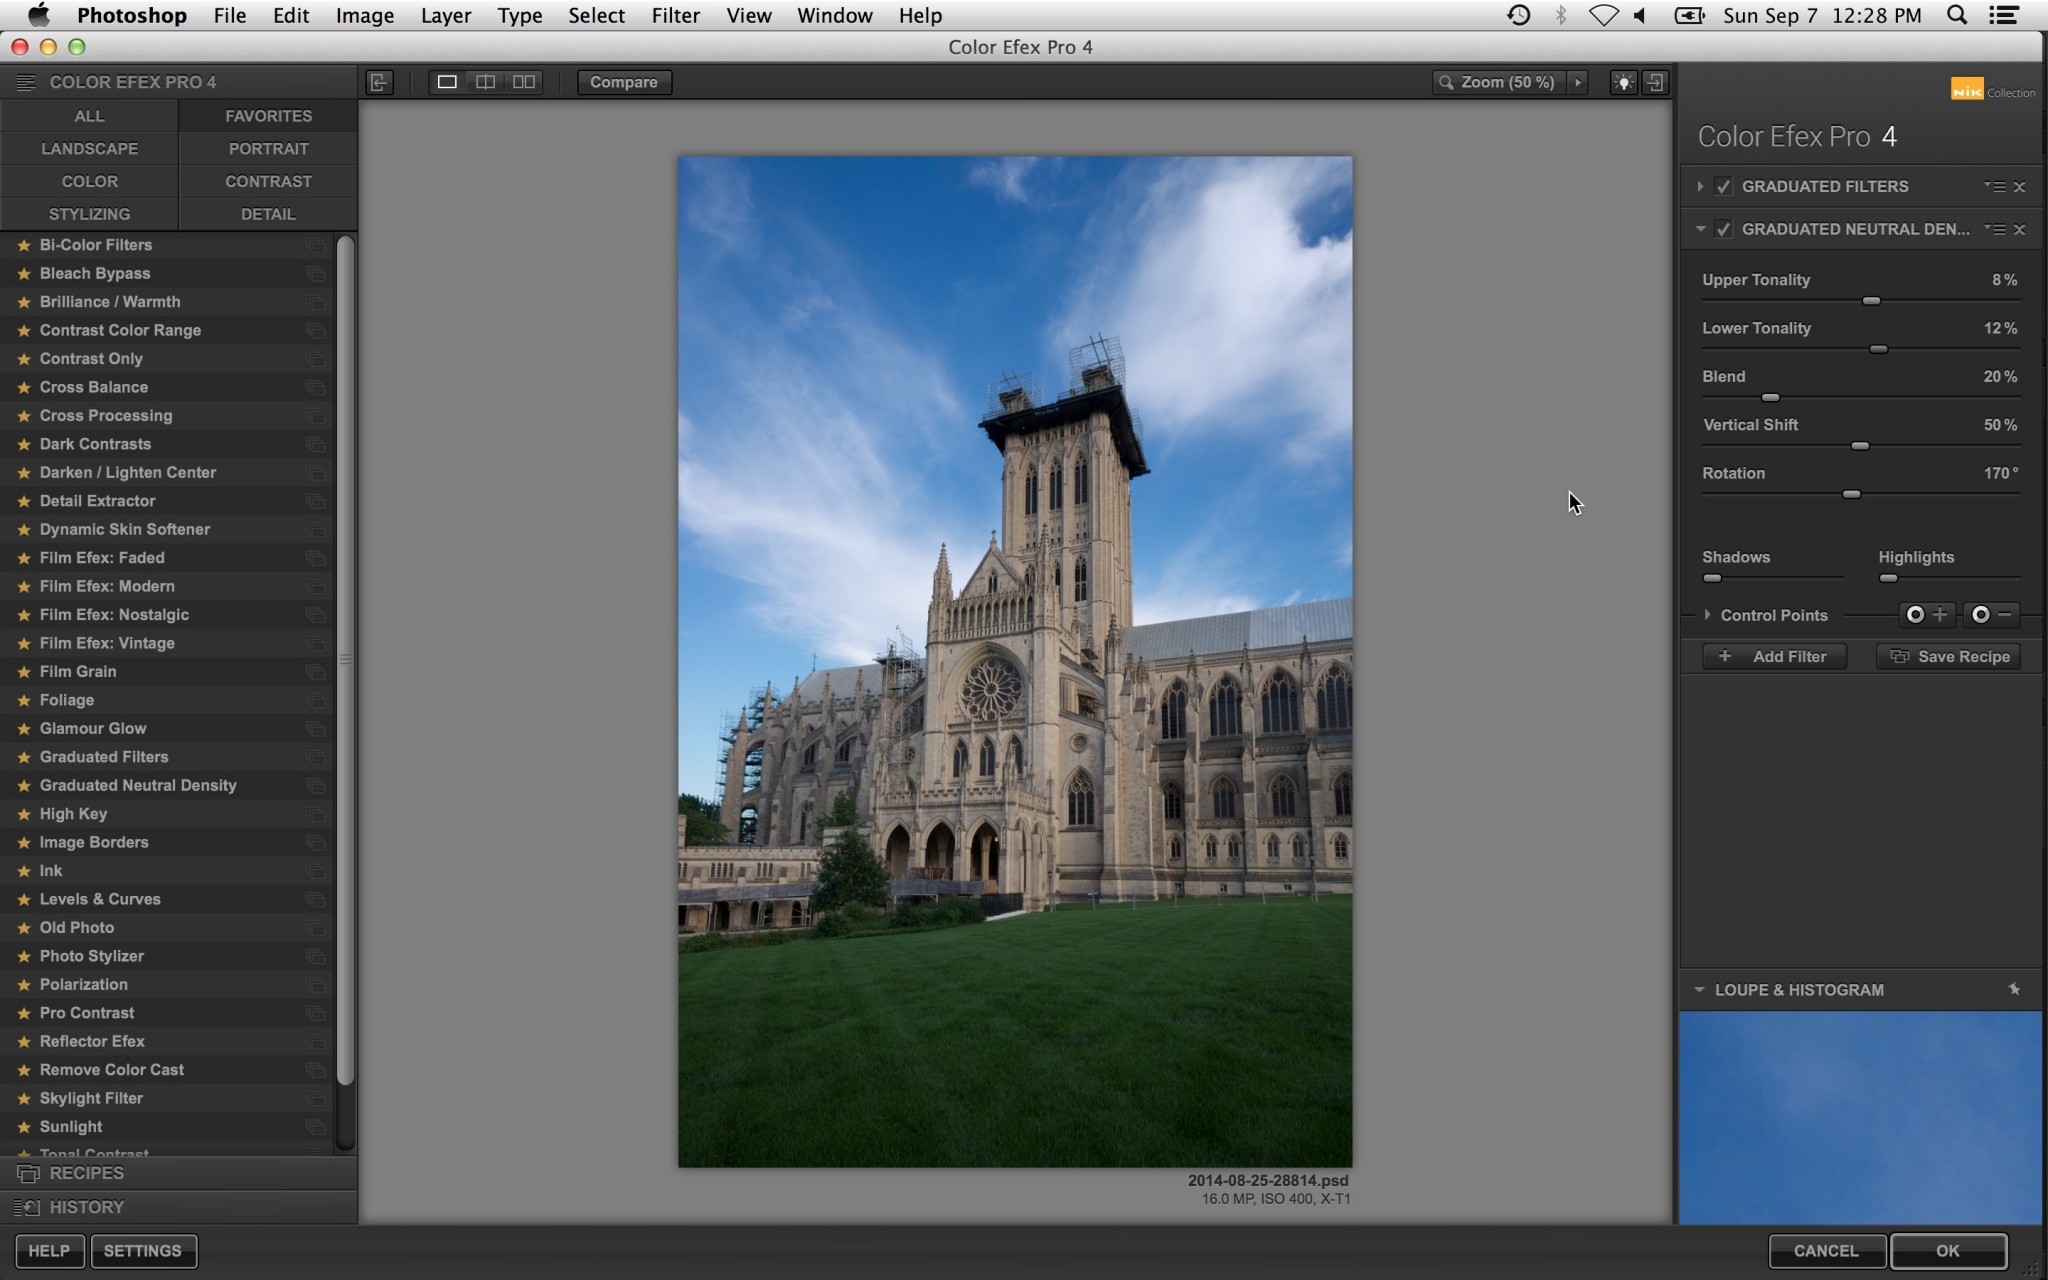This screenshot has width=2048, height=1280.
Task: Open Help
Action: [x=49, y=1251]
